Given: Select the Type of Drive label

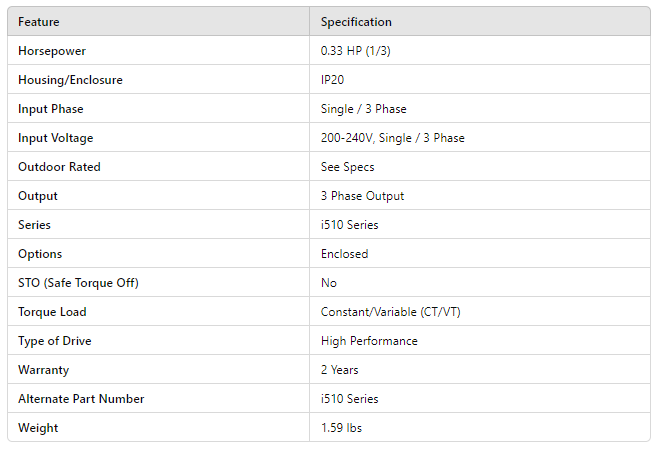Looking at the screenshot, I should coord(55,341).
